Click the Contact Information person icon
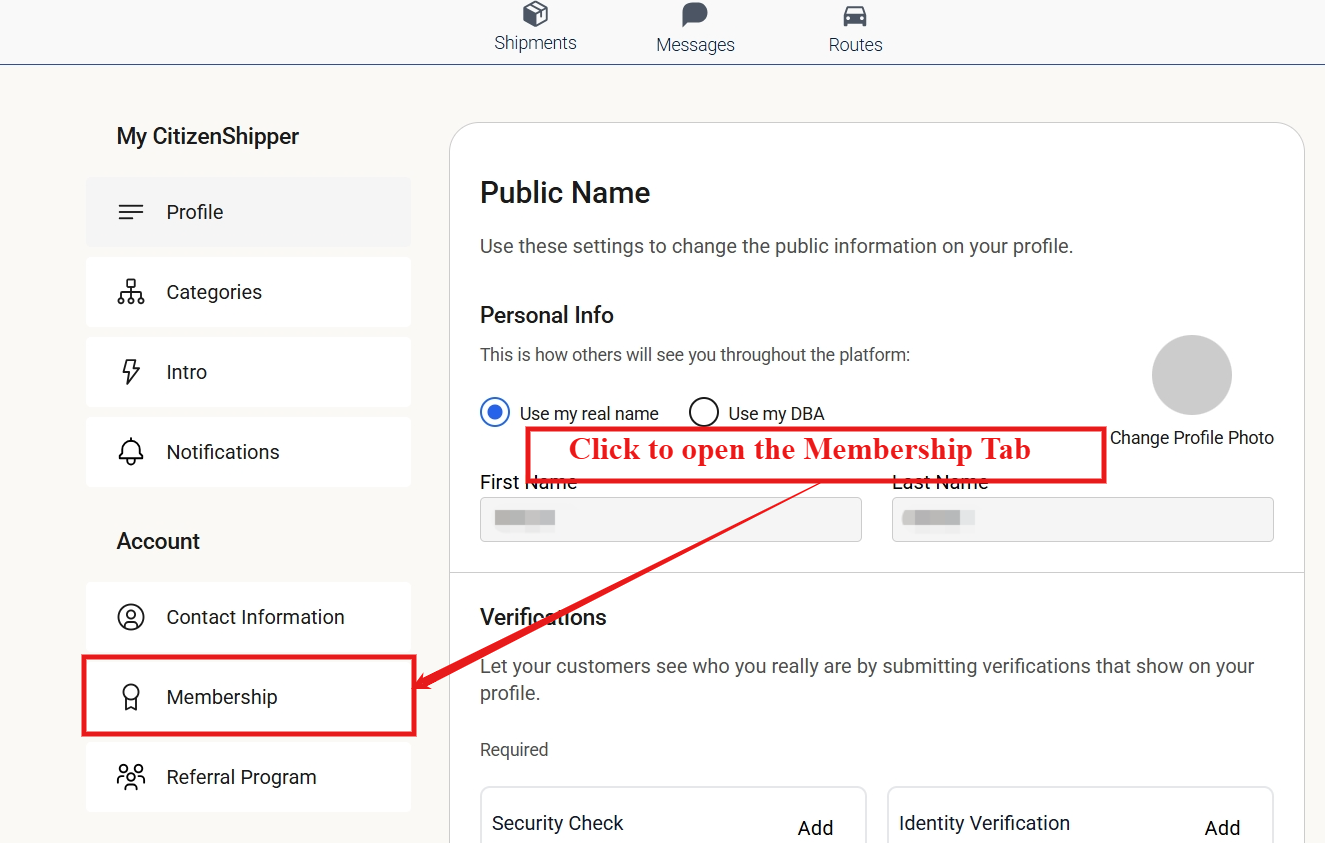1325x843 pixels. [131, 617]
